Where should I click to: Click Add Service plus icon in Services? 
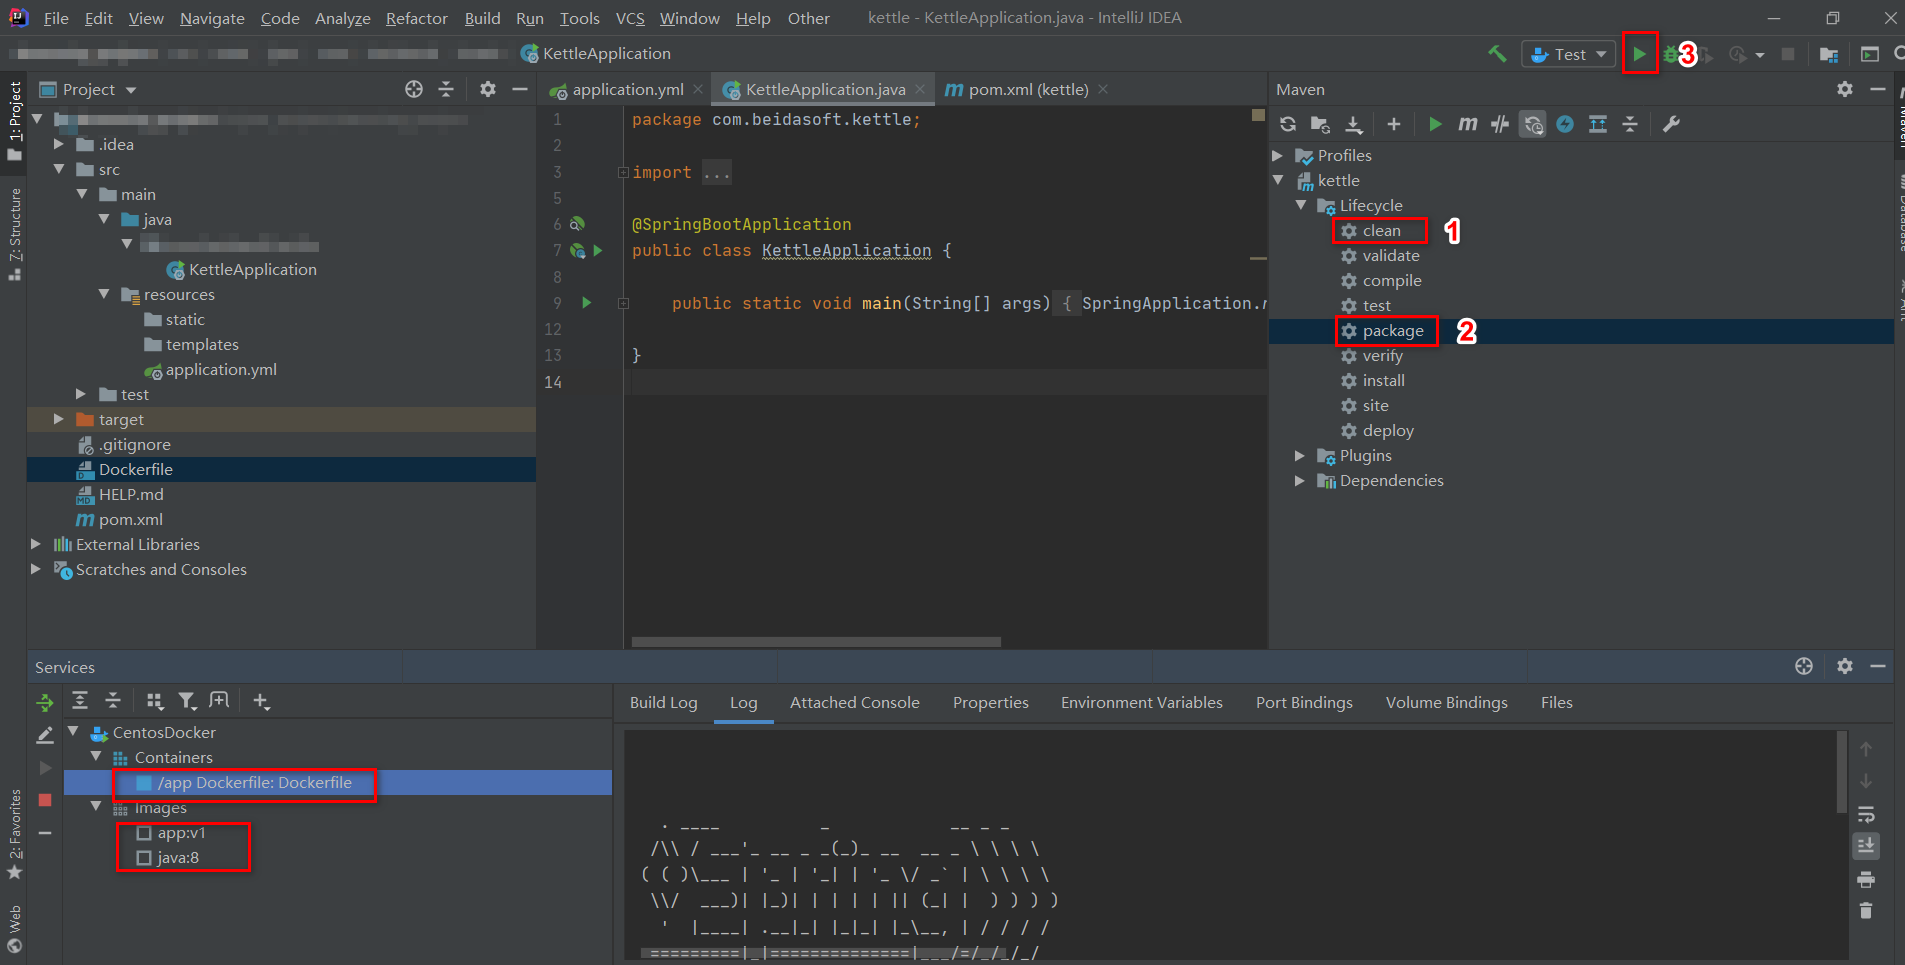click(x=261, y=701)
